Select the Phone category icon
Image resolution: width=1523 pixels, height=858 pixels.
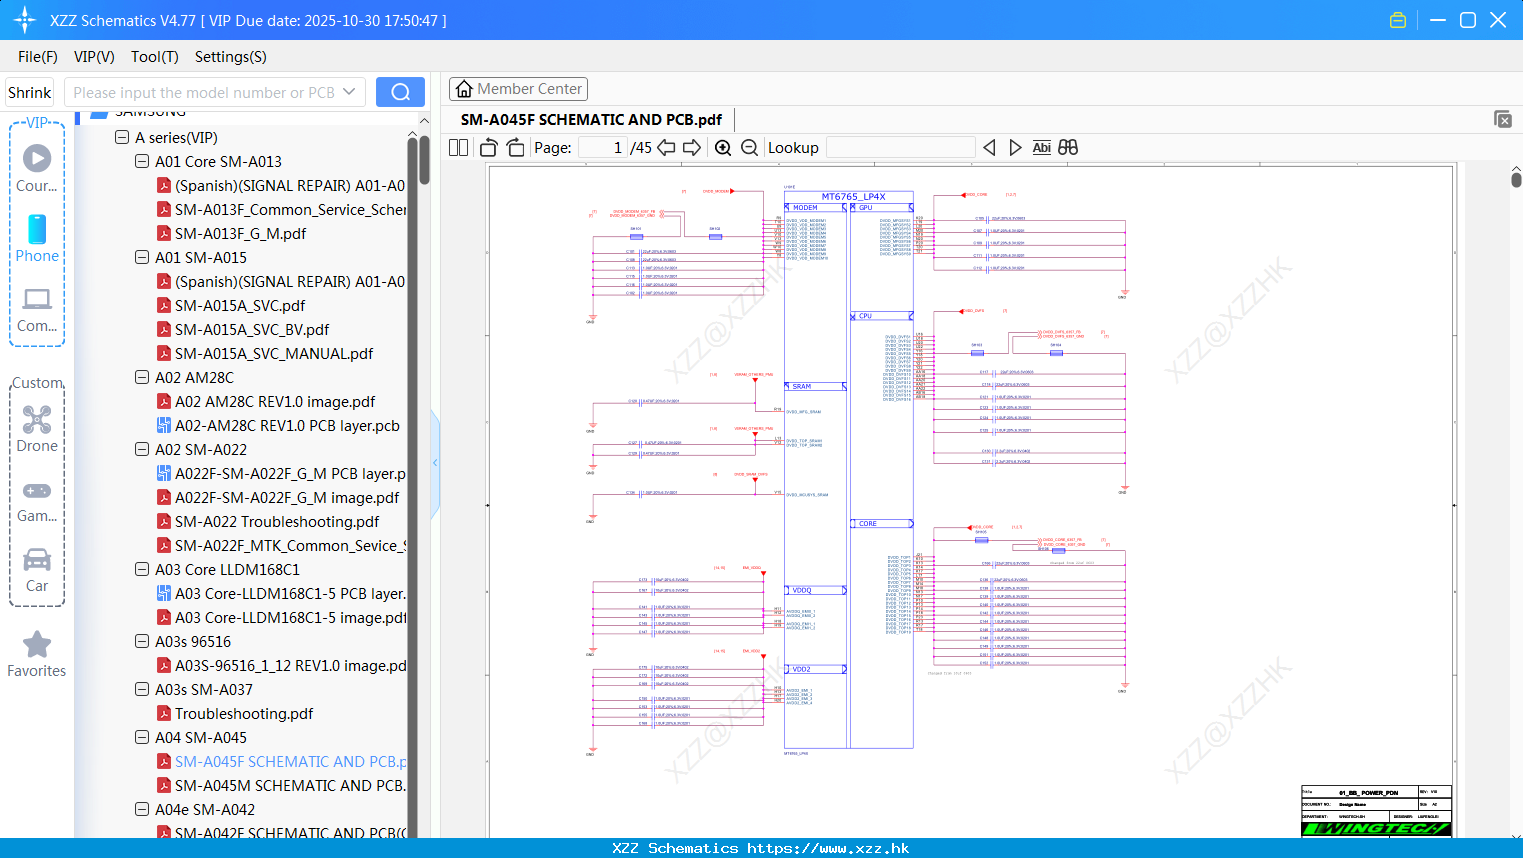pos(37,239)
